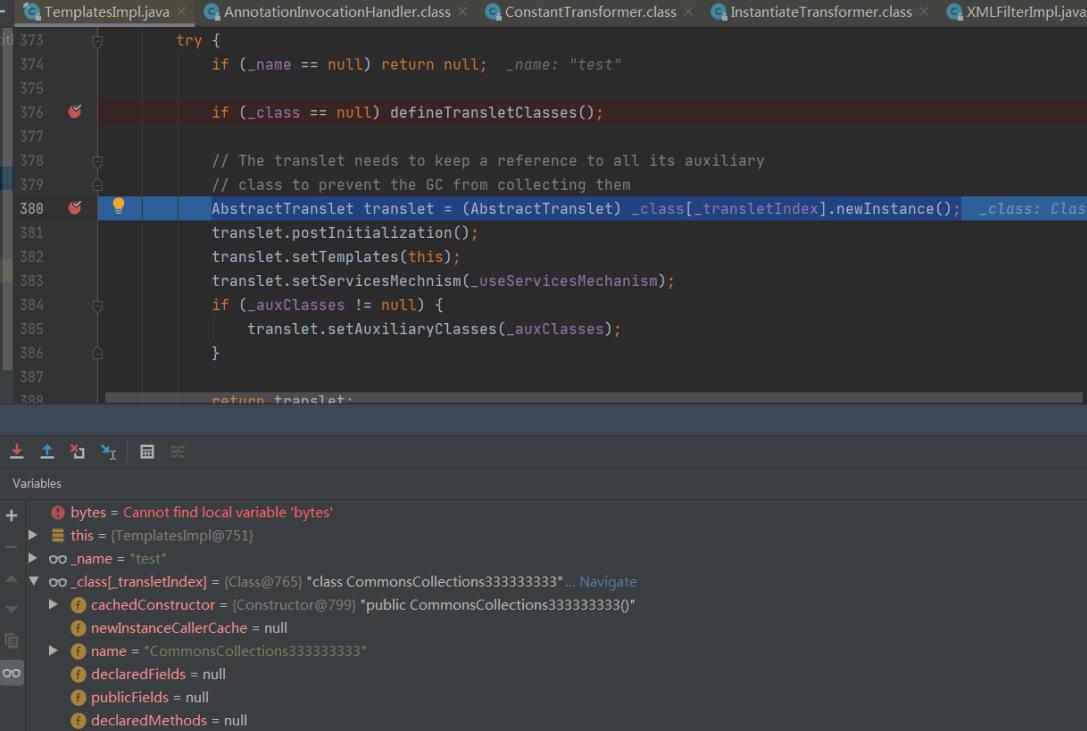Expand the _name watch variable

33,558
